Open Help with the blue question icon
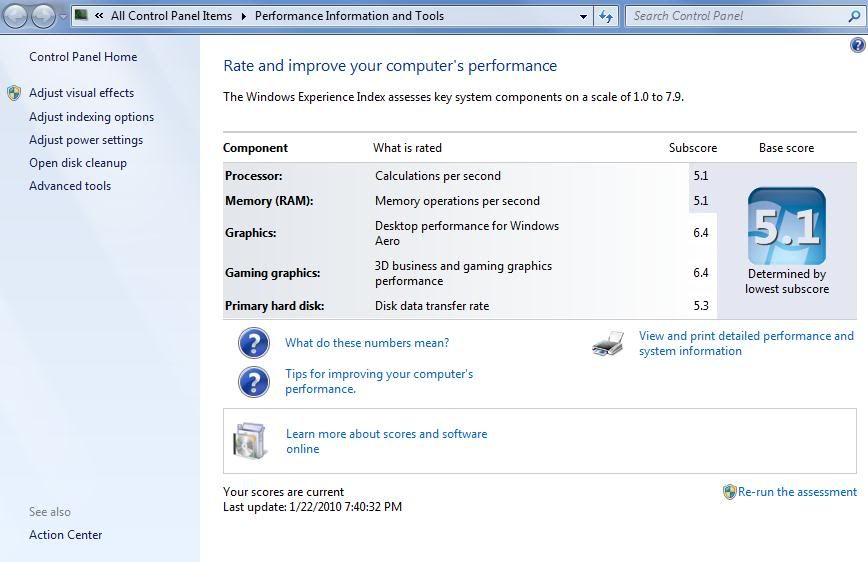 click(x=857, y=45)
